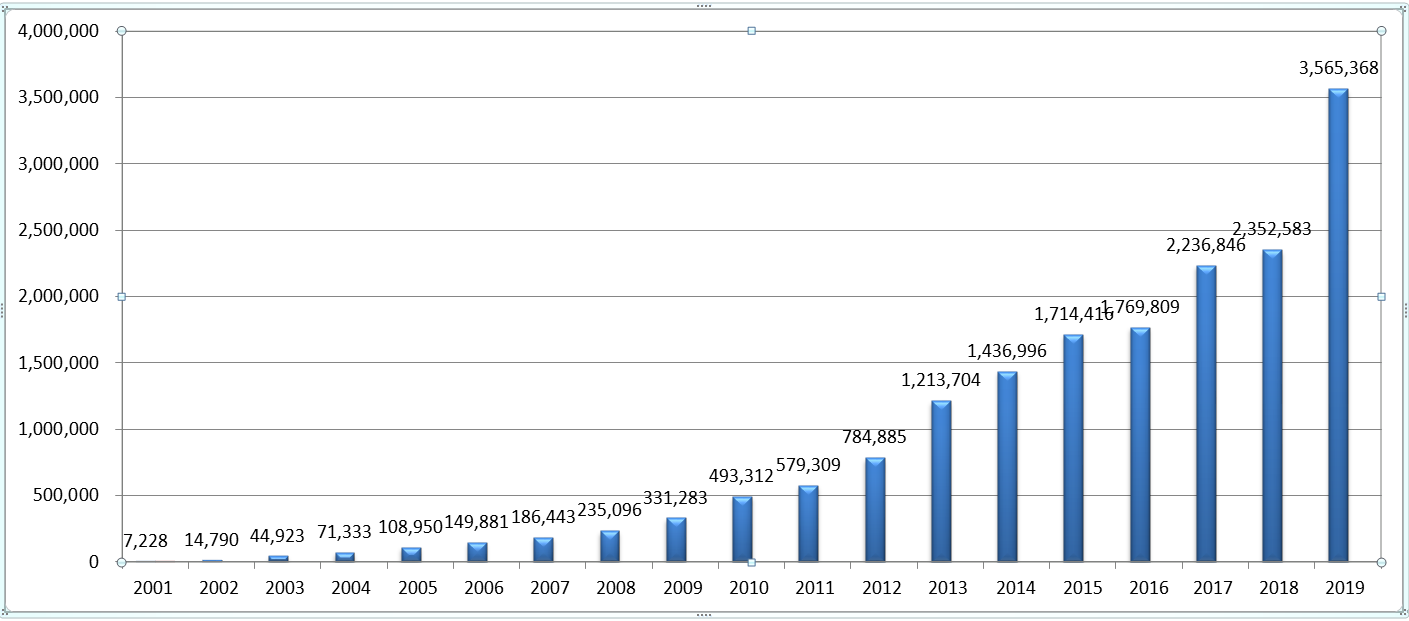Click the 2017 bar column
Screen dimensions: 1409x621
1206,413
